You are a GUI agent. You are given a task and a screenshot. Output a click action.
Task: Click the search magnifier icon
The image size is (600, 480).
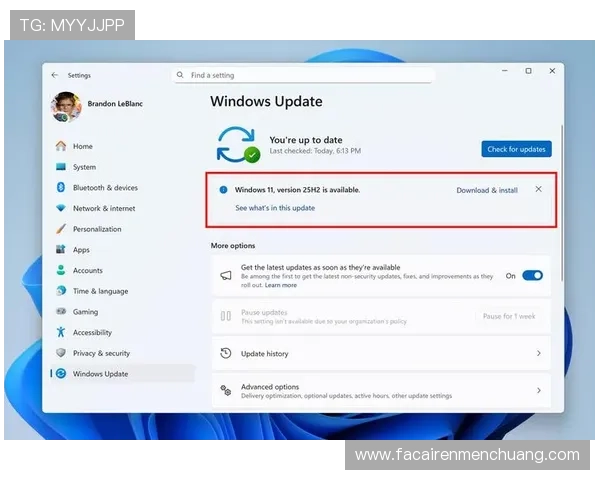click(180, 75)
